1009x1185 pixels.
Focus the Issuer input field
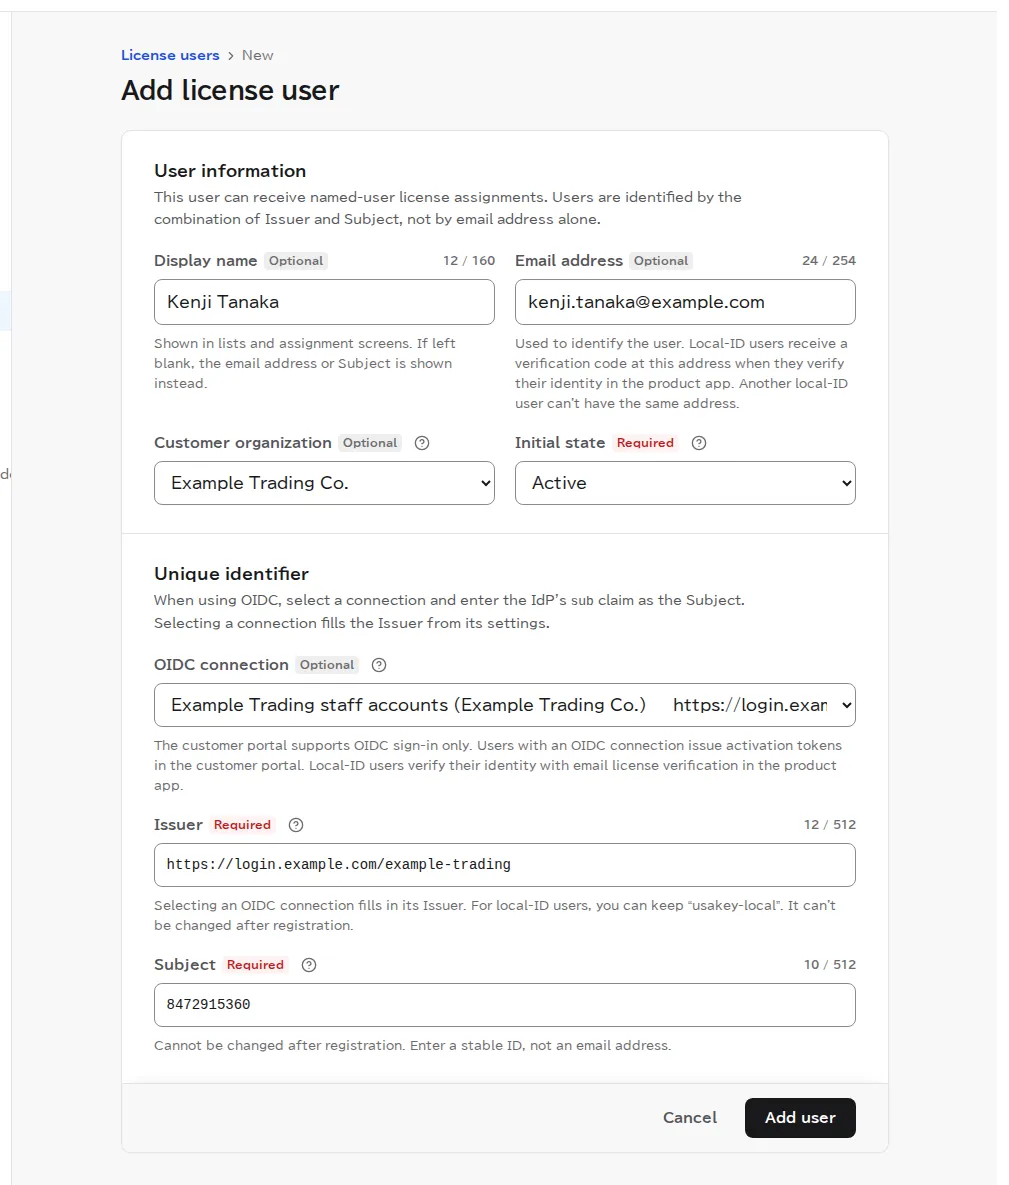click(x=505, y=865)
